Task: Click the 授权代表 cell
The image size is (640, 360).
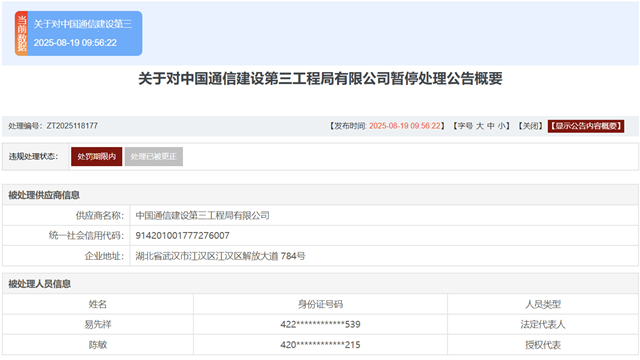Action: [x=543, y=345]
